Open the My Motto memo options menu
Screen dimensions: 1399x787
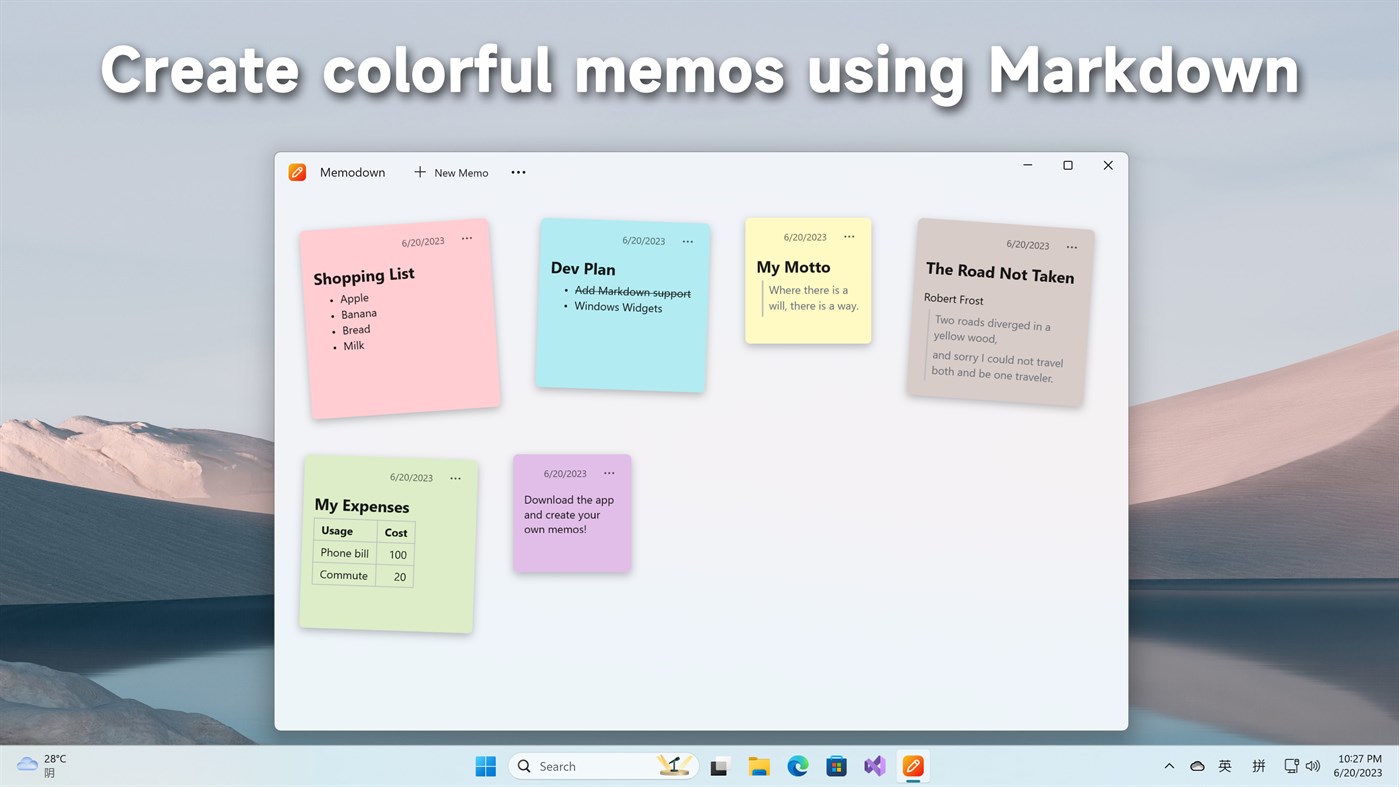849,236
